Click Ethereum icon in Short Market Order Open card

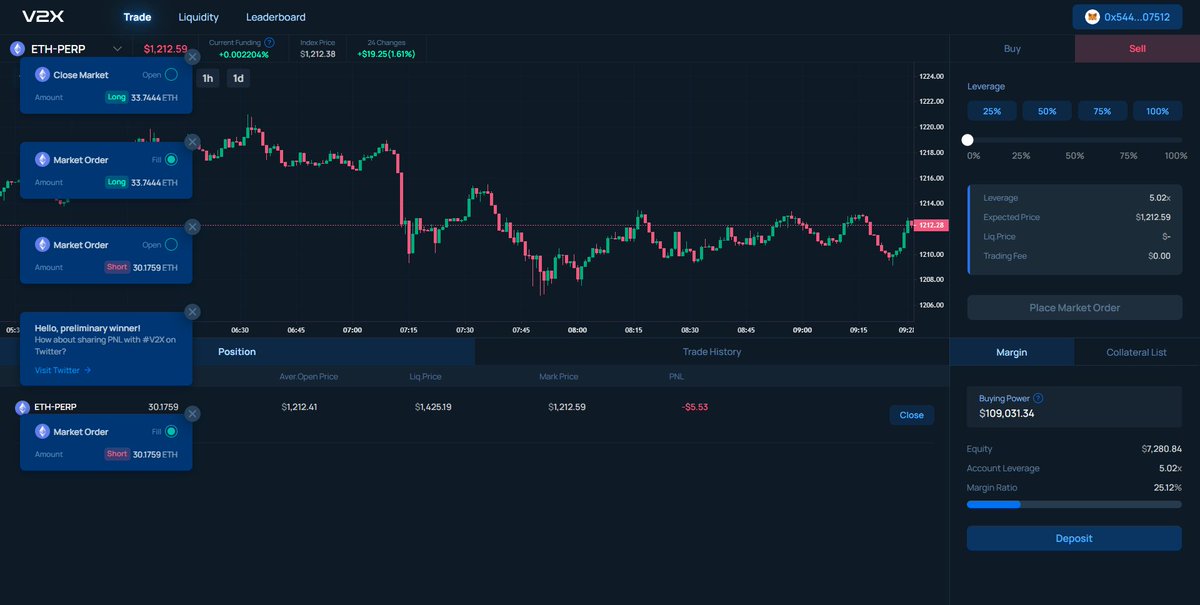42,244
